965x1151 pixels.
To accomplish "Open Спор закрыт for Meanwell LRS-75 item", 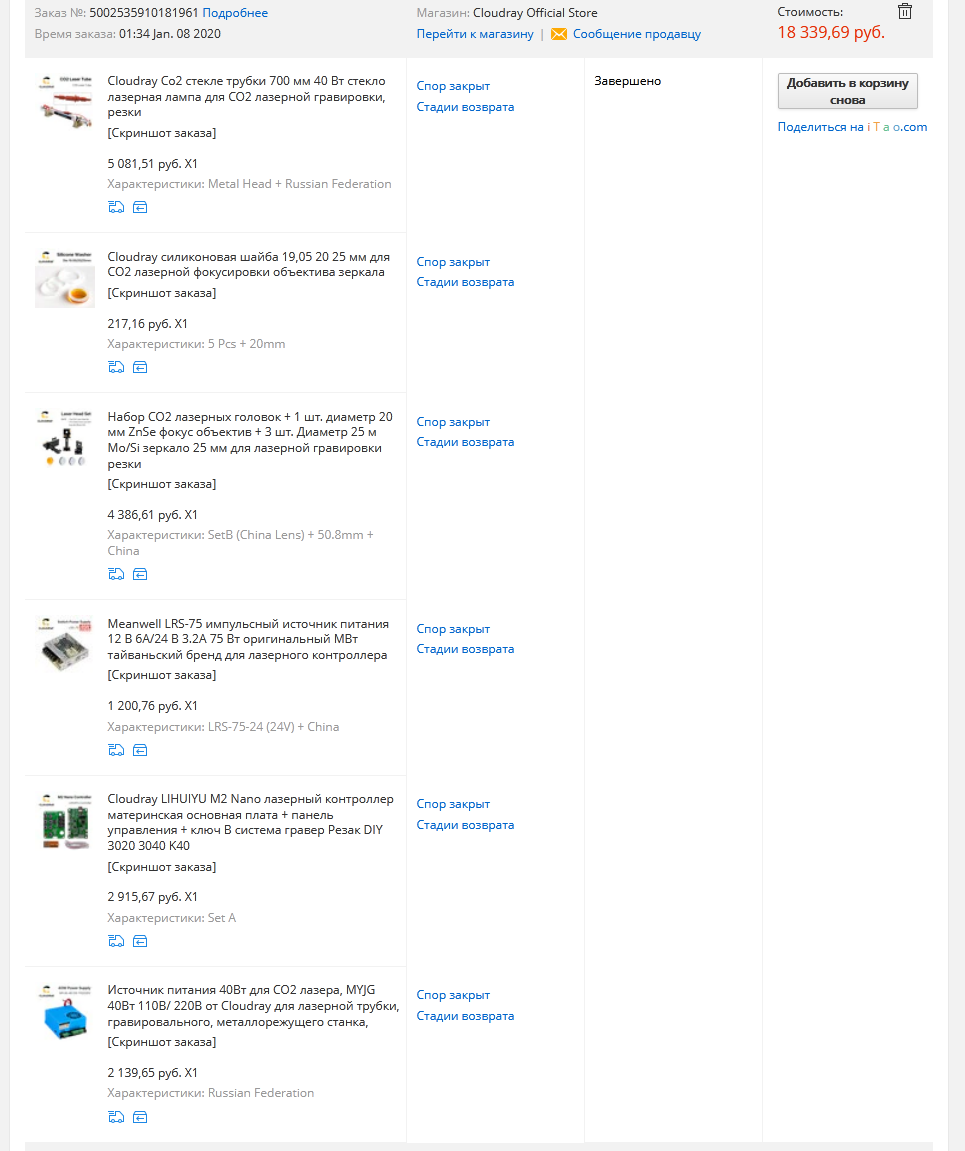I will point(453,629).
